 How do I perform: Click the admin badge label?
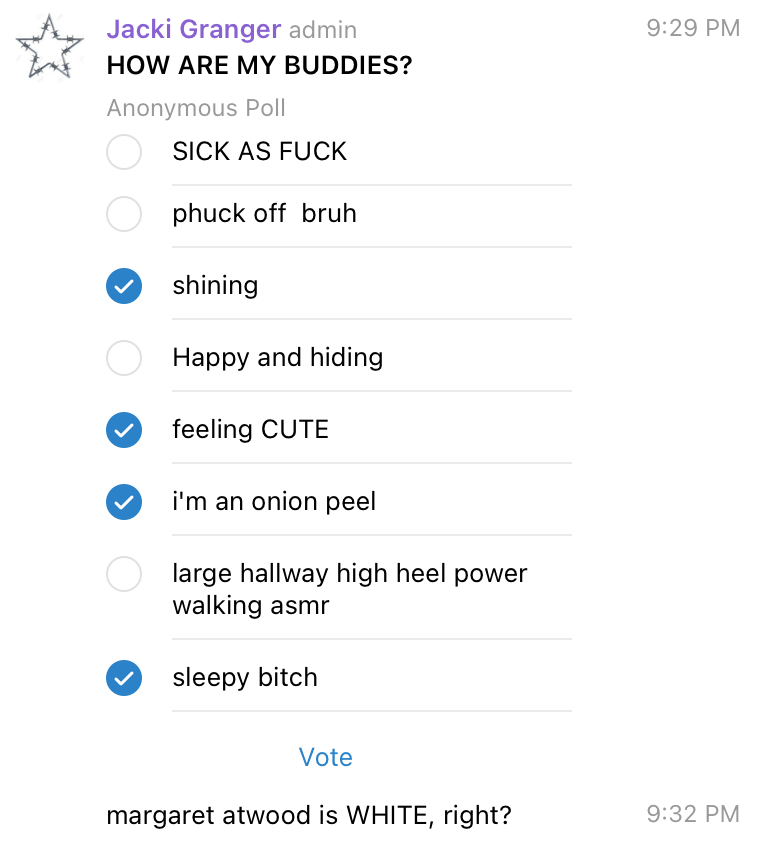click(x=323, y=30)
